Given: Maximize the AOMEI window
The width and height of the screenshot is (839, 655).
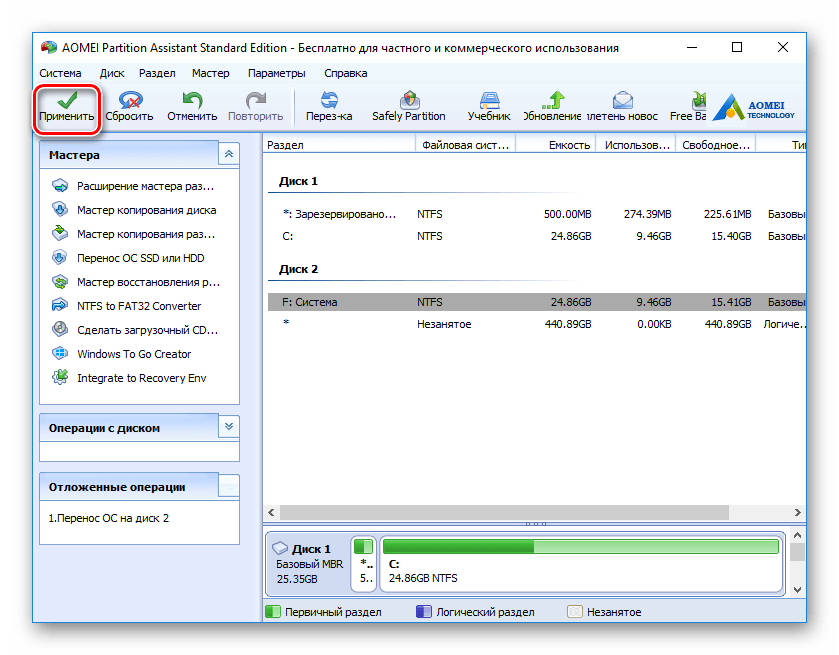Looking at the screenshot, I should tap(737, 48).
